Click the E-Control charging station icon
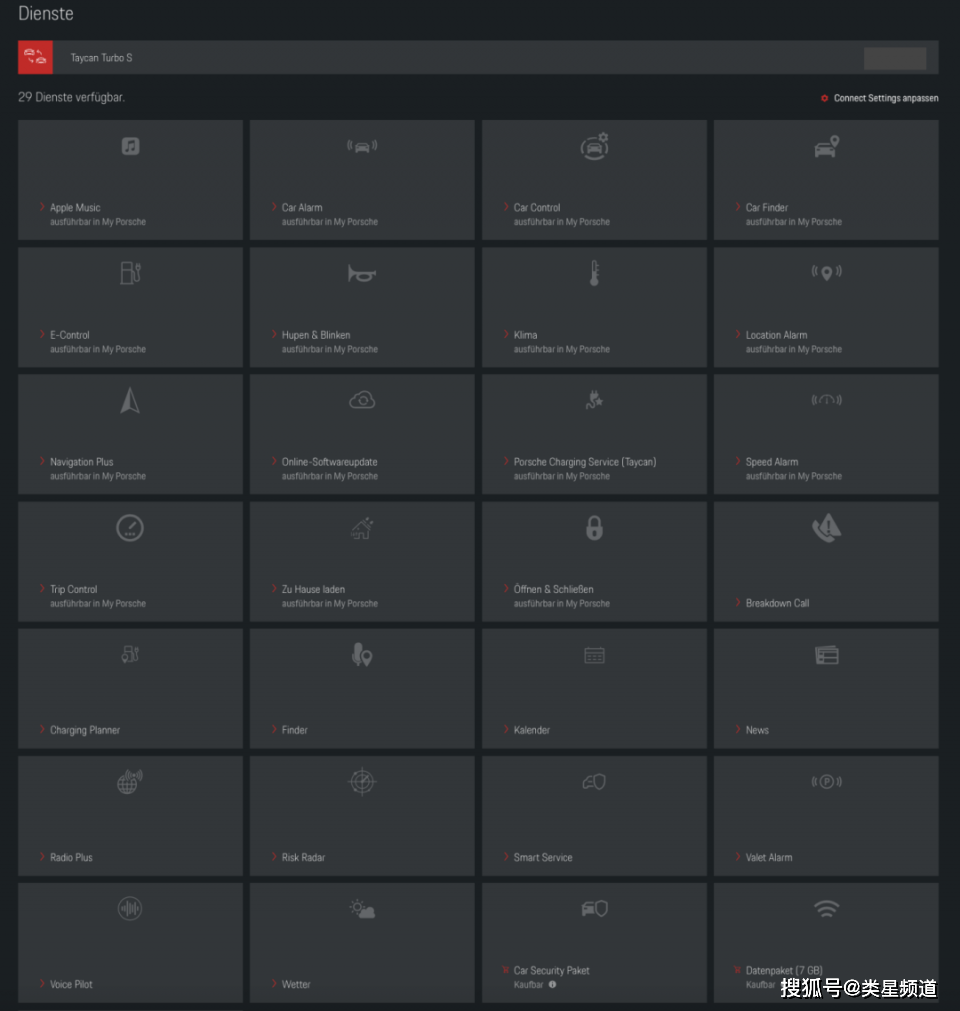The image size is (960, 1011). 130,273
